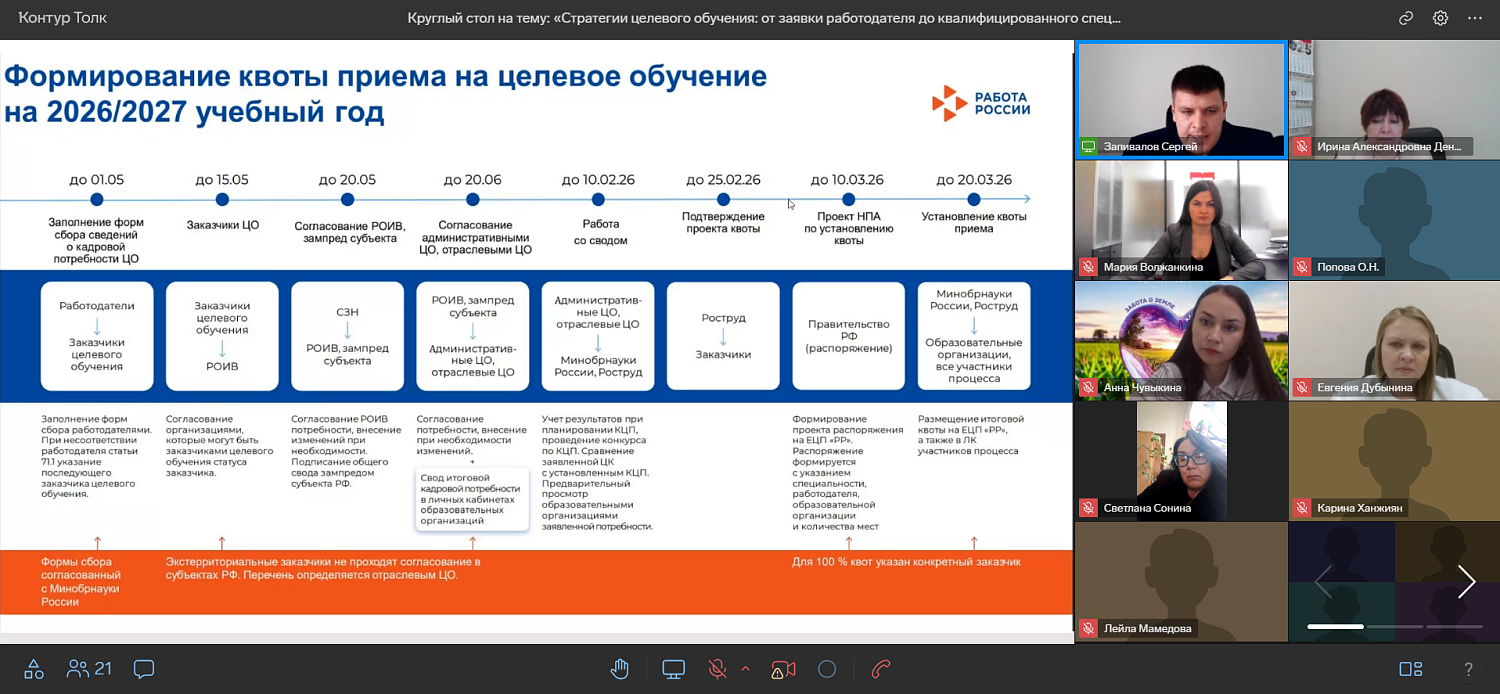Unmute the microphone in bottom toolbar
1500x694 pixels.
click(717, 670)
